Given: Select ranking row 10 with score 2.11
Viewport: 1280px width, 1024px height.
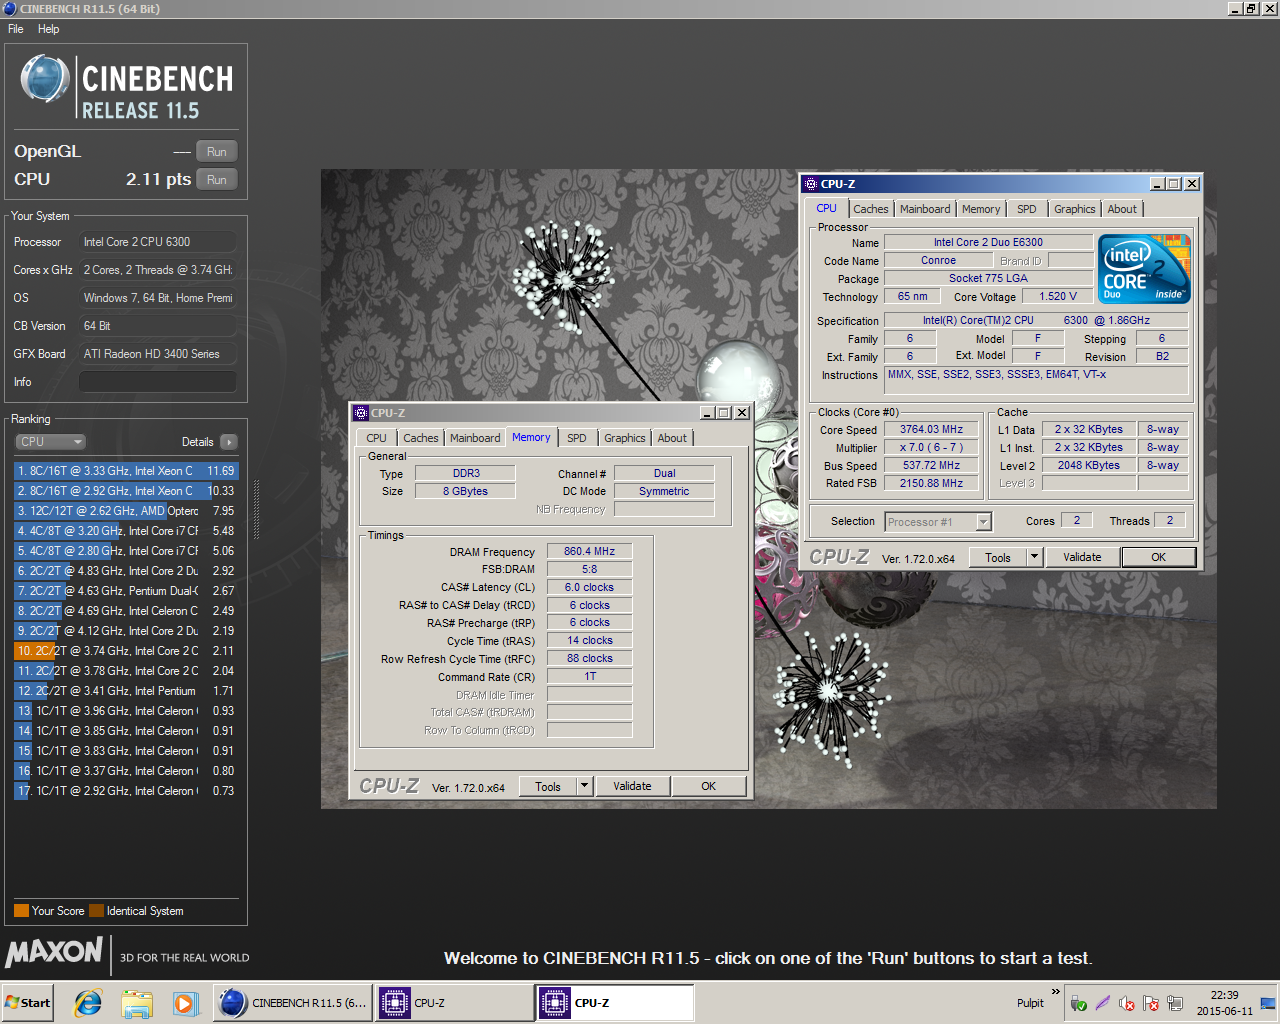Looking at the screenshot, I should [126, 651].
